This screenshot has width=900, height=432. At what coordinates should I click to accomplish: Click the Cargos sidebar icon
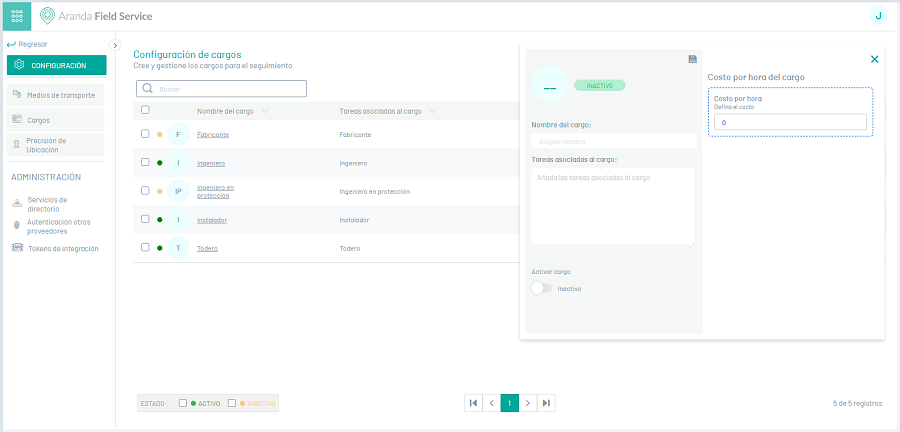[x=17, y=120]
